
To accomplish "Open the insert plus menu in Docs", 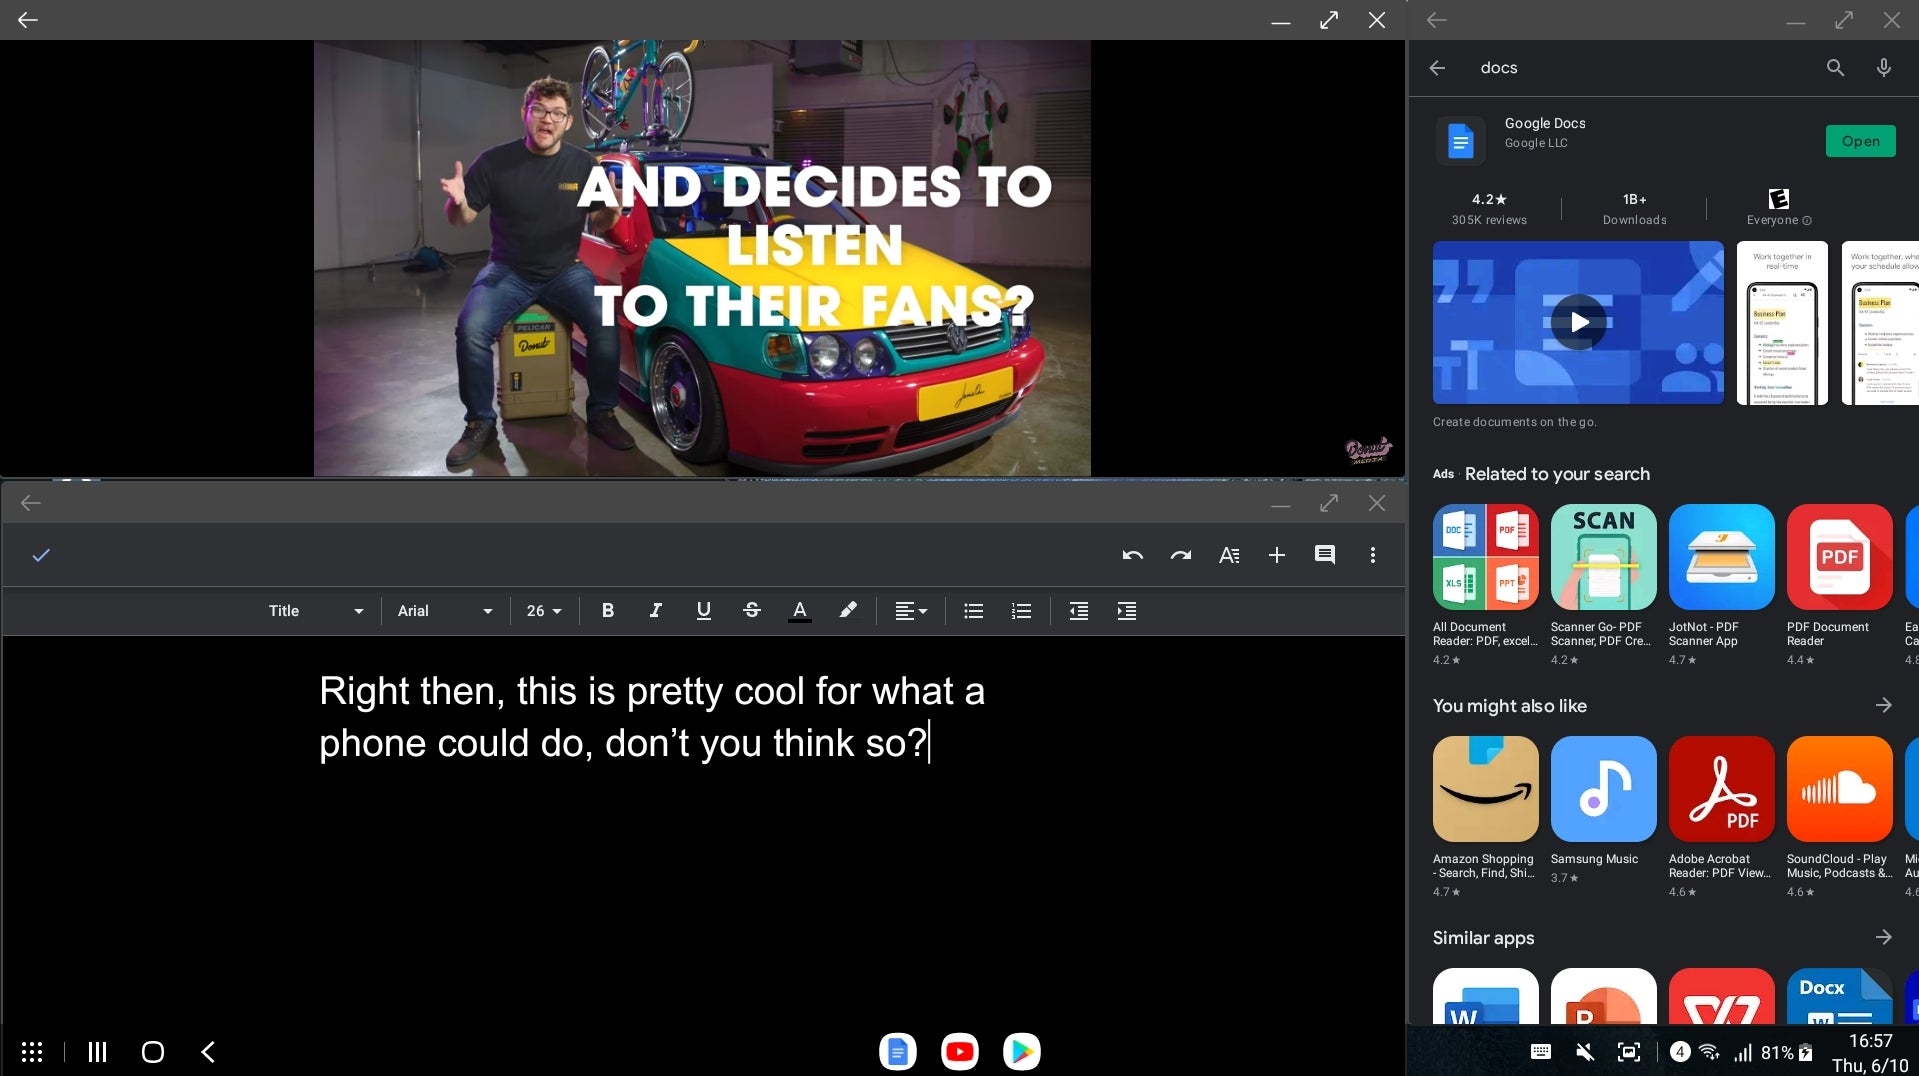I will (x=1277, y=555).
